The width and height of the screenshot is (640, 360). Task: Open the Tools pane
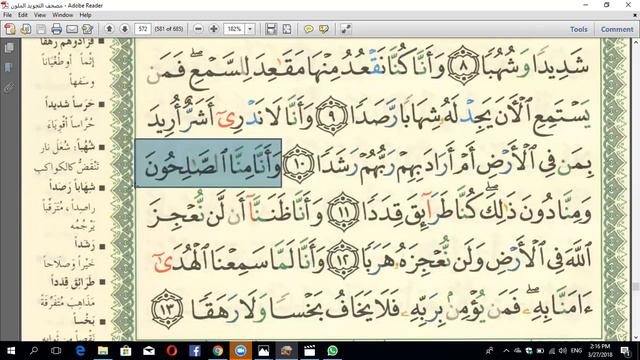point(578,29)
